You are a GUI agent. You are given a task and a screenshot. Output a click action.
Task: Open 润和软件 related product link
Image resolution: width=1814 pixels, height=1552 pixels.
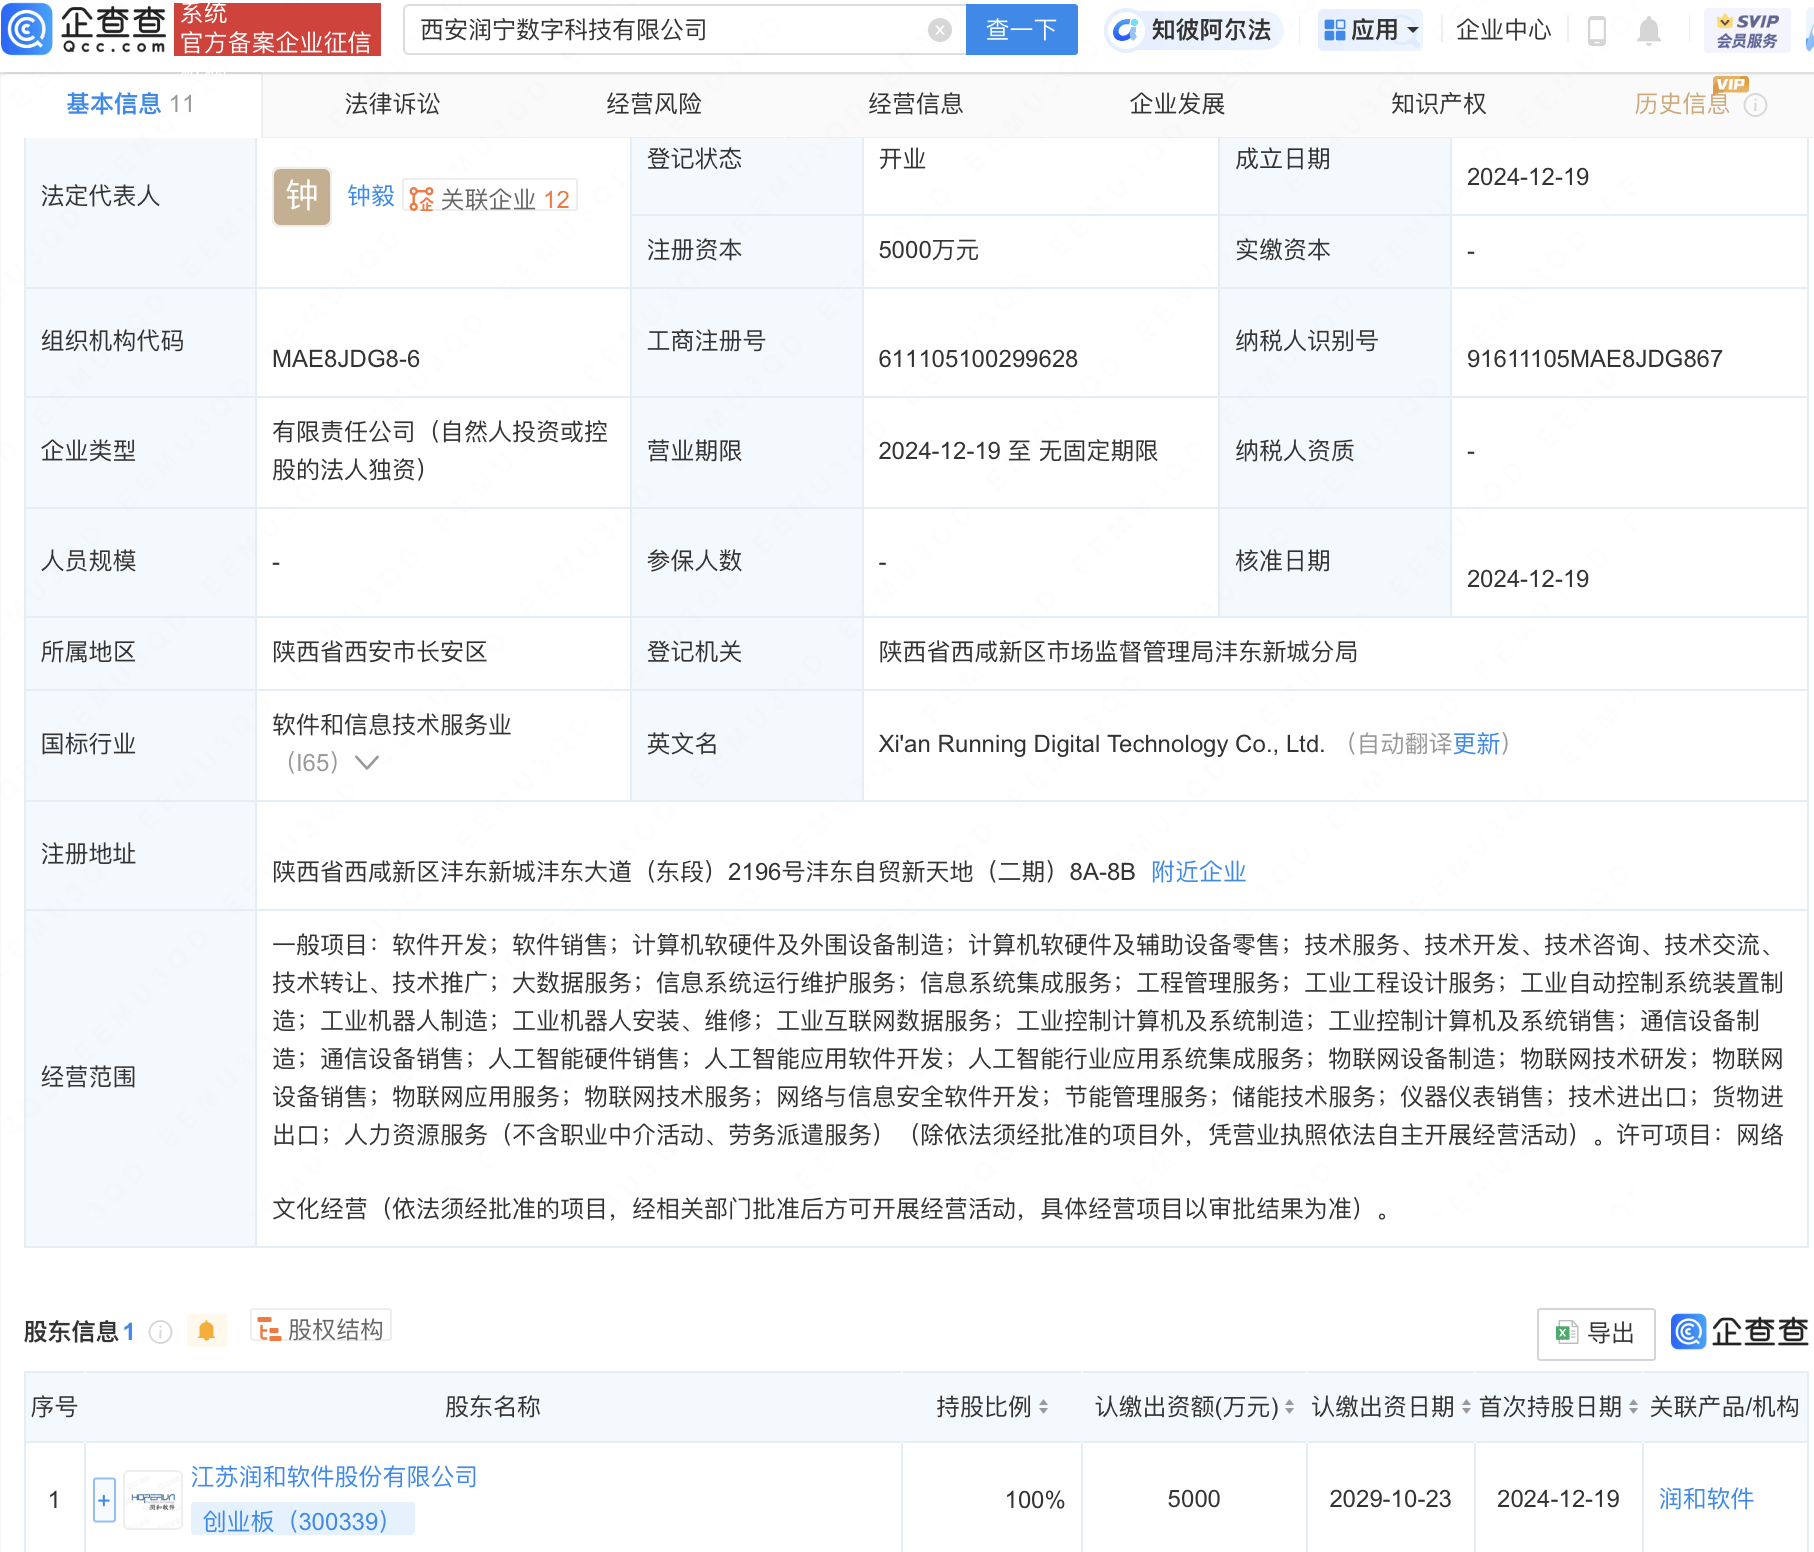coord(1706,1499)
